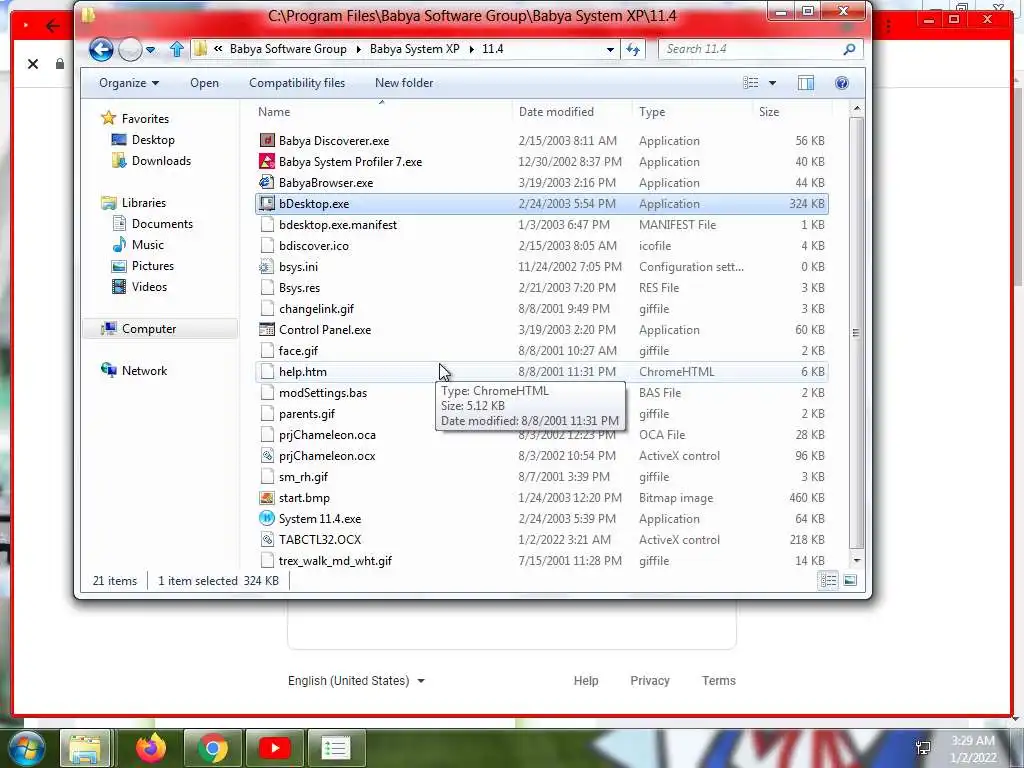This screenshot has height=768, width=1024.
Task: Click the Change your view icon
Action: (x=751, y=83)
